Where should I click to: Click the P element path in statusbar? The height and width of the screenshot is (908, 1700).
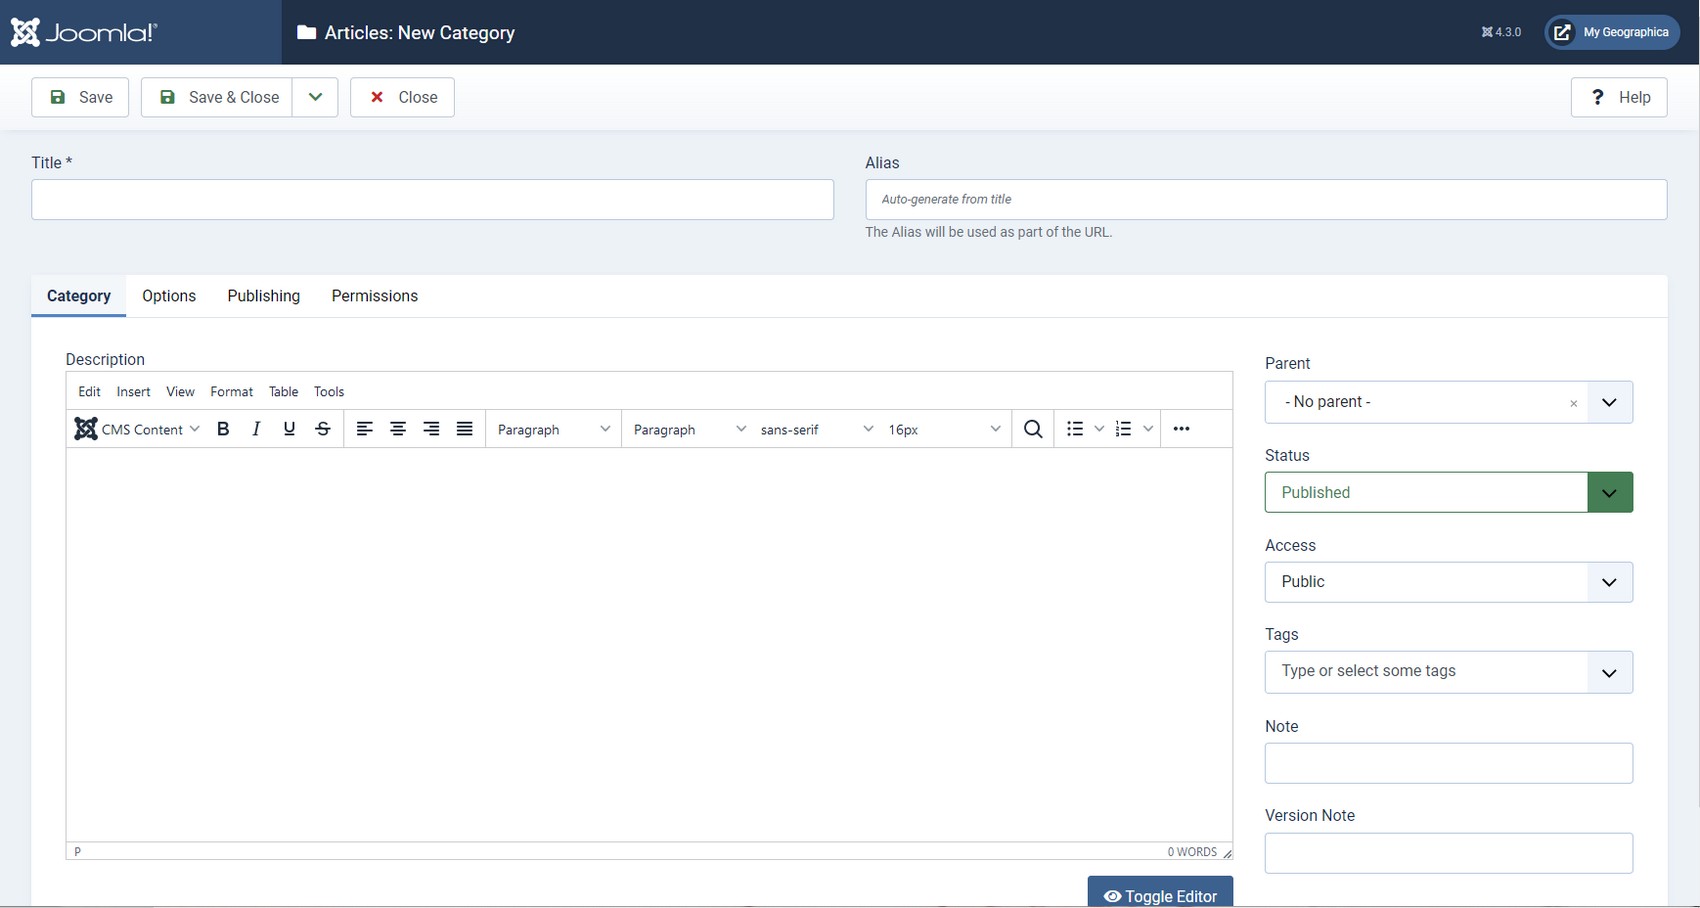tap(77, 852)
